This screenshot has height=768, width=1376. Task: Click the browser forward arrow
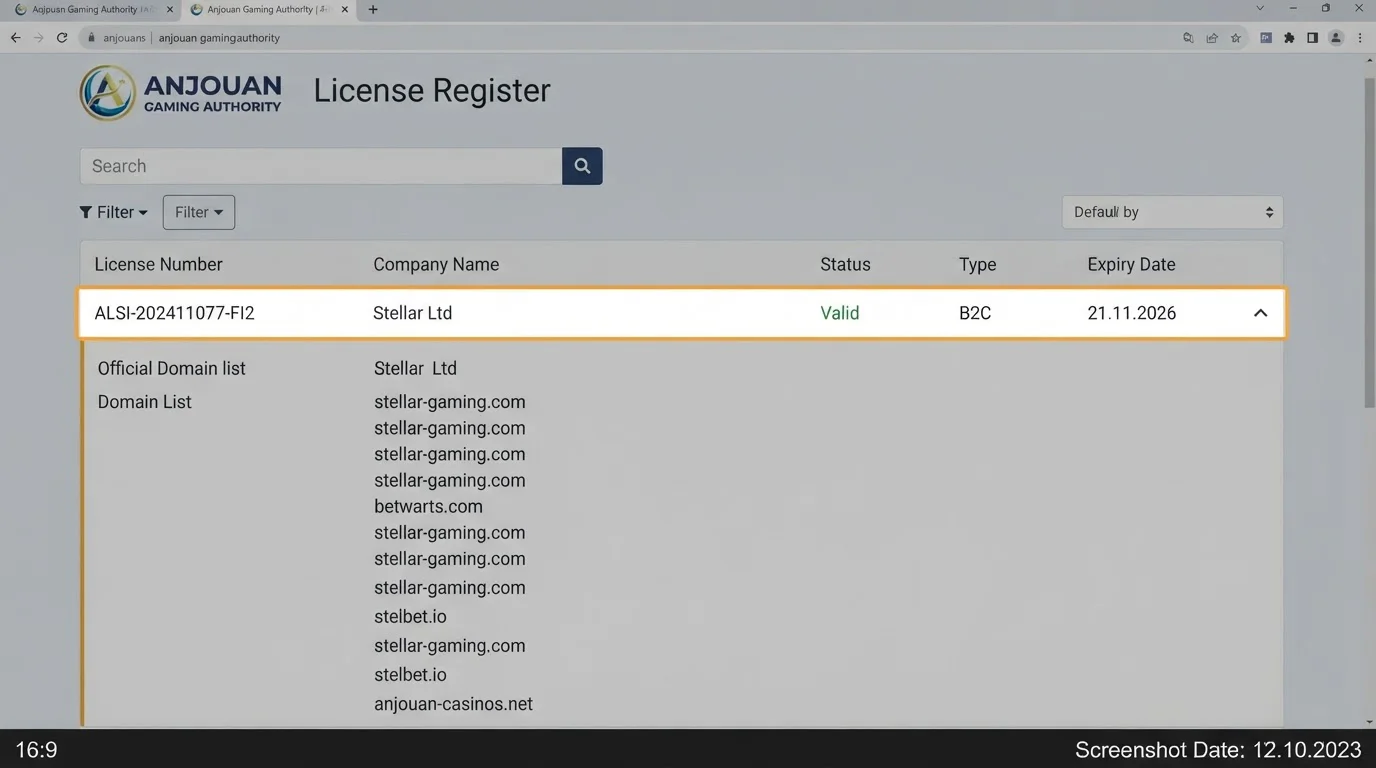(38, 38)
